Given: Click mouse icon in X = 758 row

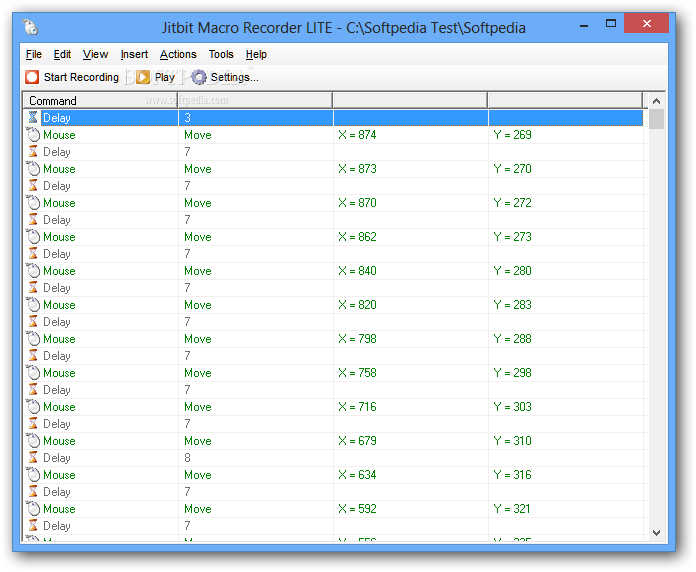Looking at the screenshot, I should coord(33,373).
